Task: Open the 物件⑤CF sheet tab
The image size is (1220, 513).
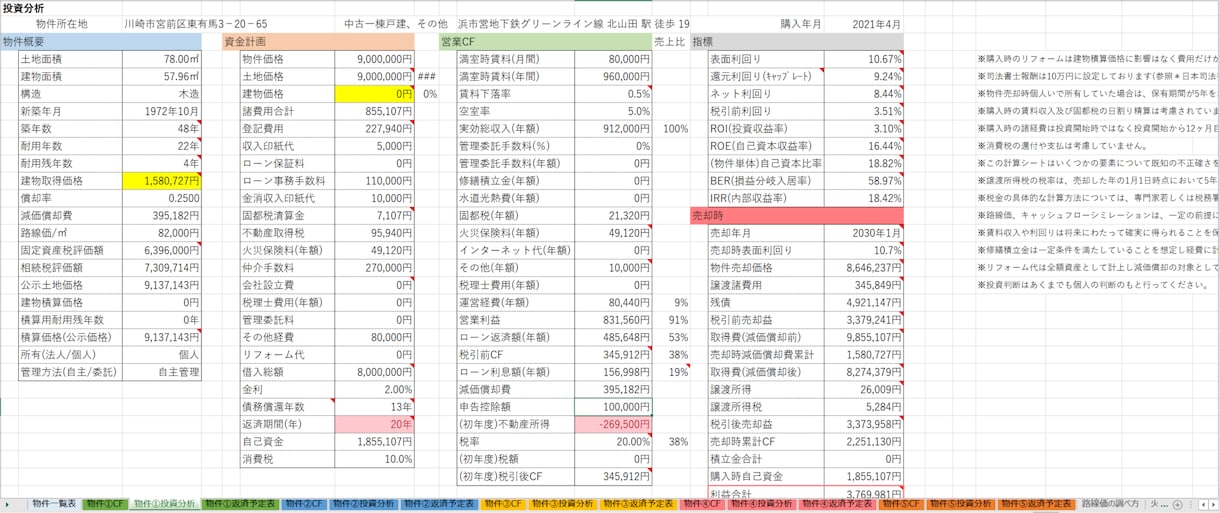Action: 901,504
